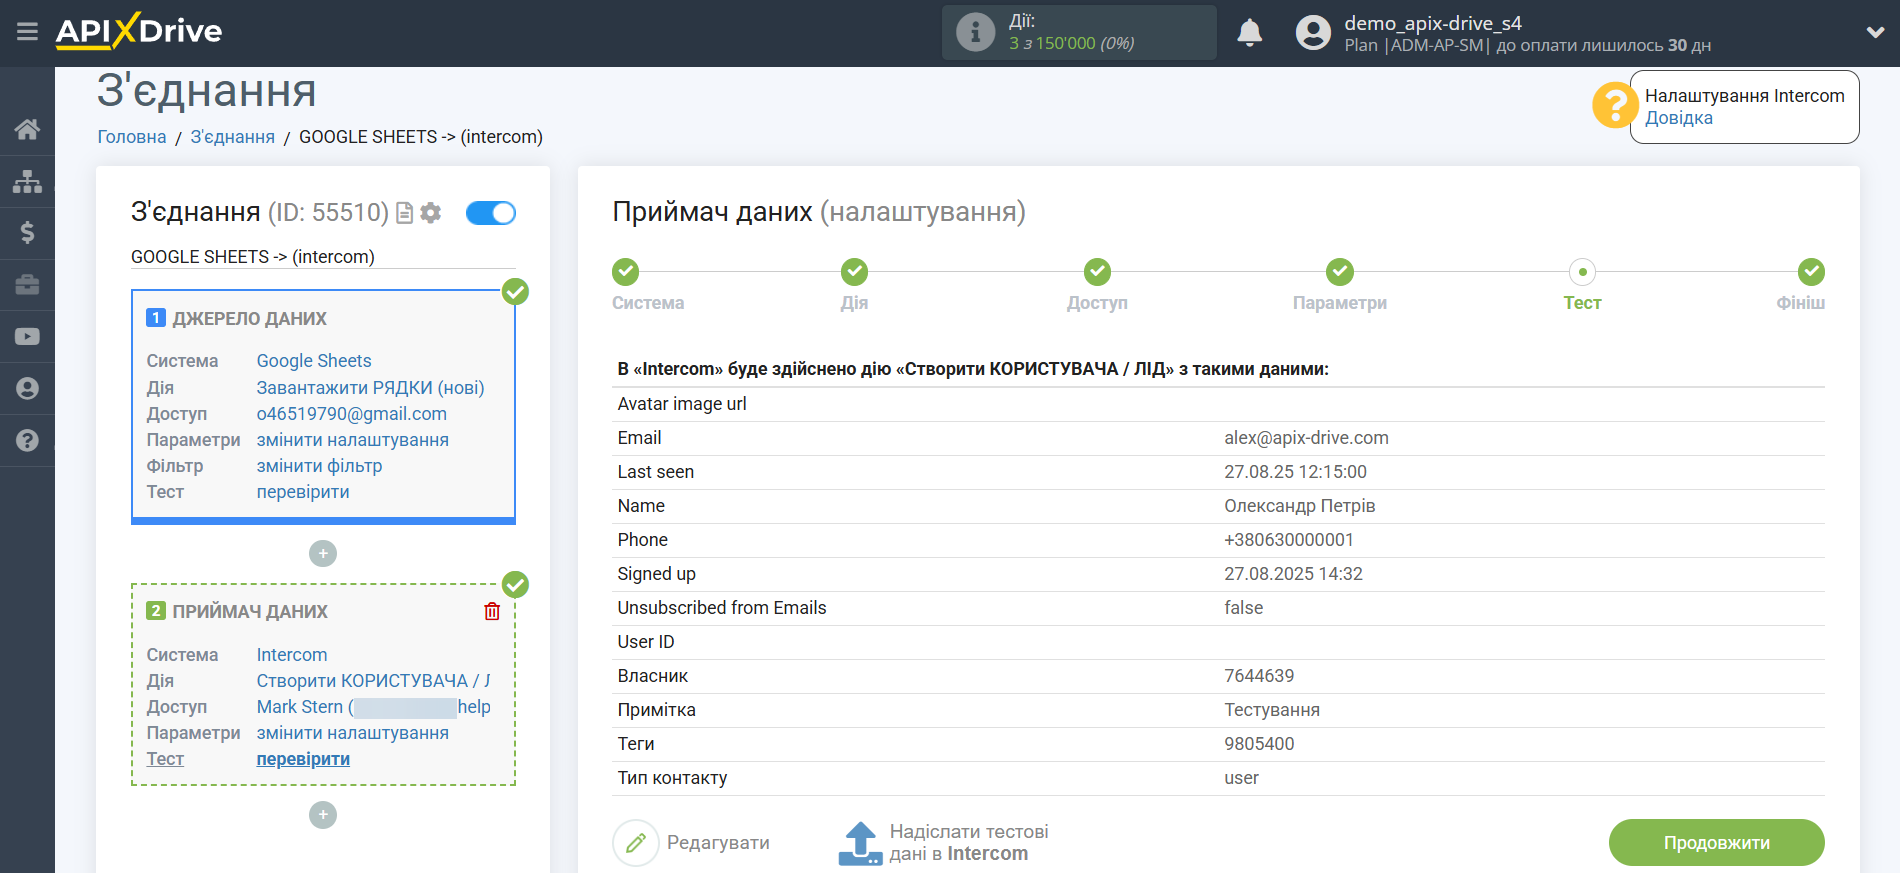The width and height of the screenshot is (1900, 873).
Task: Toggle the connection enabled switch
Action: (491, 213)
